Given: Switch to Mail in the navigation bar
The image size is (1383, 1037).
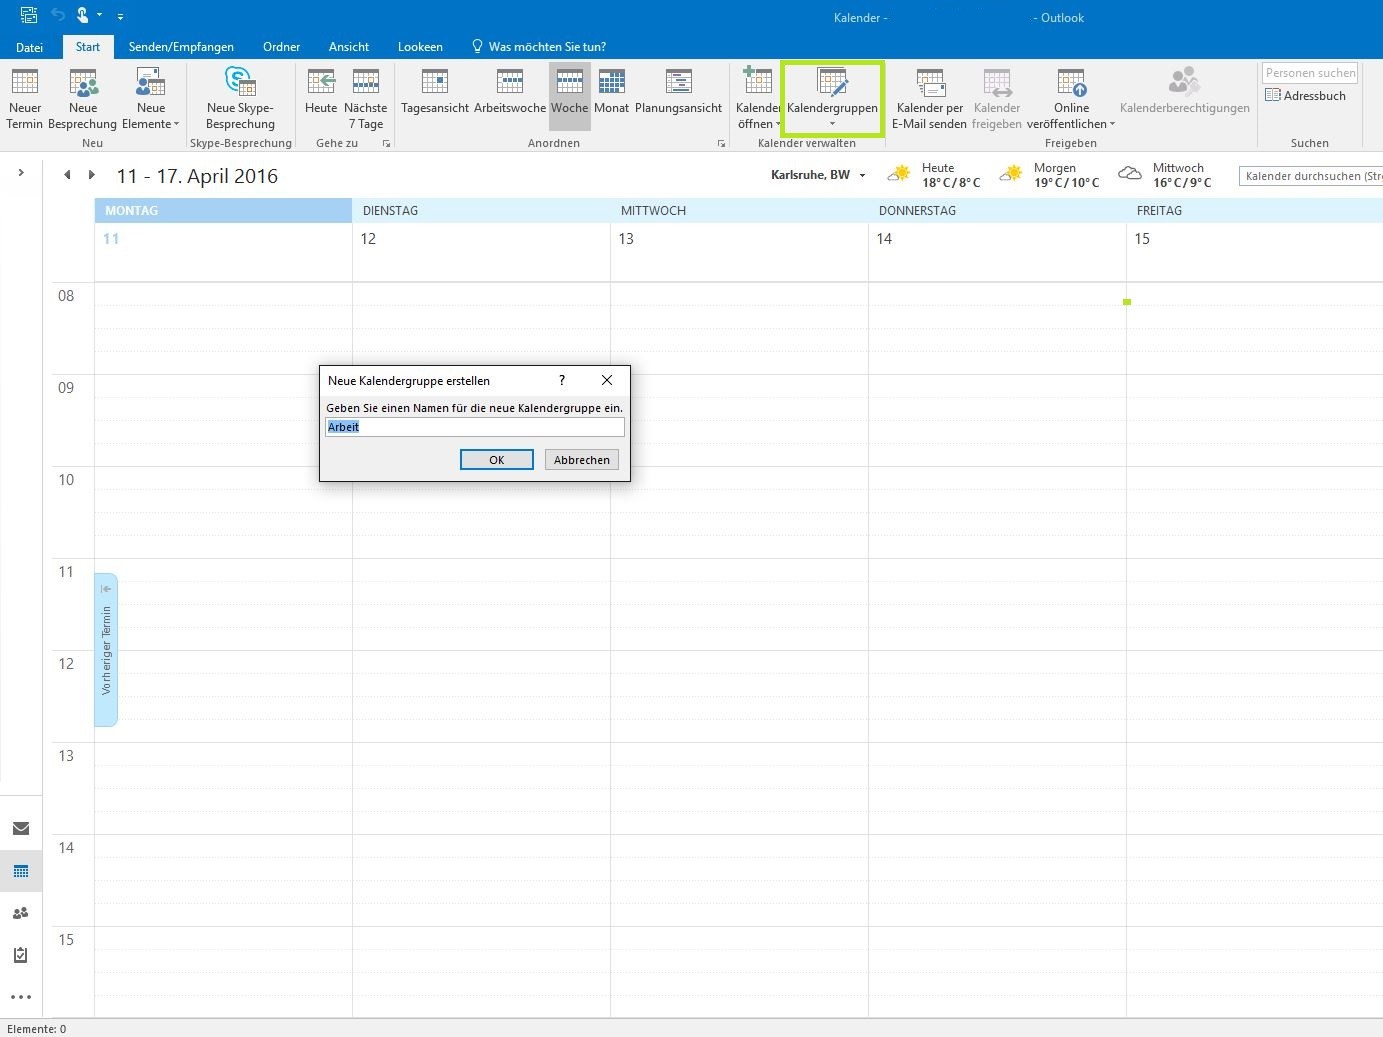Looking at the screenshot, I should 21,828.
